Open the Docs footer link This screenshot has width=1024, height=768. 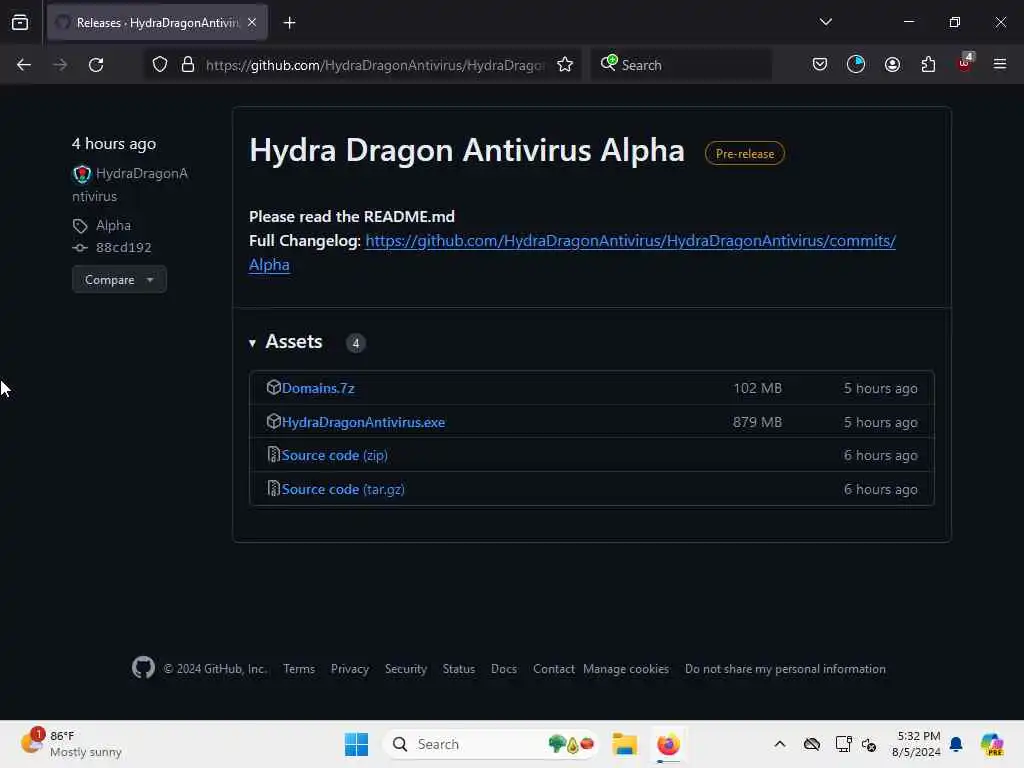[504, 669]
